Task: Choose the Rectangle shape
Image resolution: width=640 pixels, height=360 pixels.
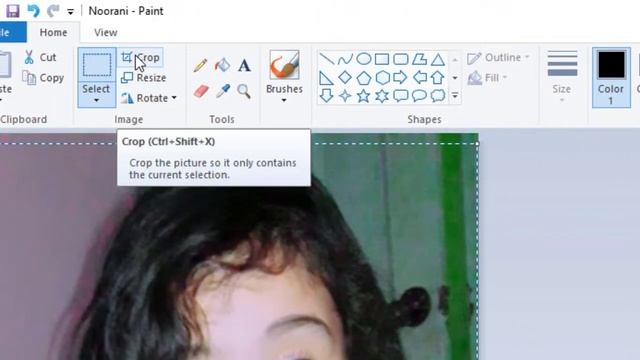Action: pos(382,59)
